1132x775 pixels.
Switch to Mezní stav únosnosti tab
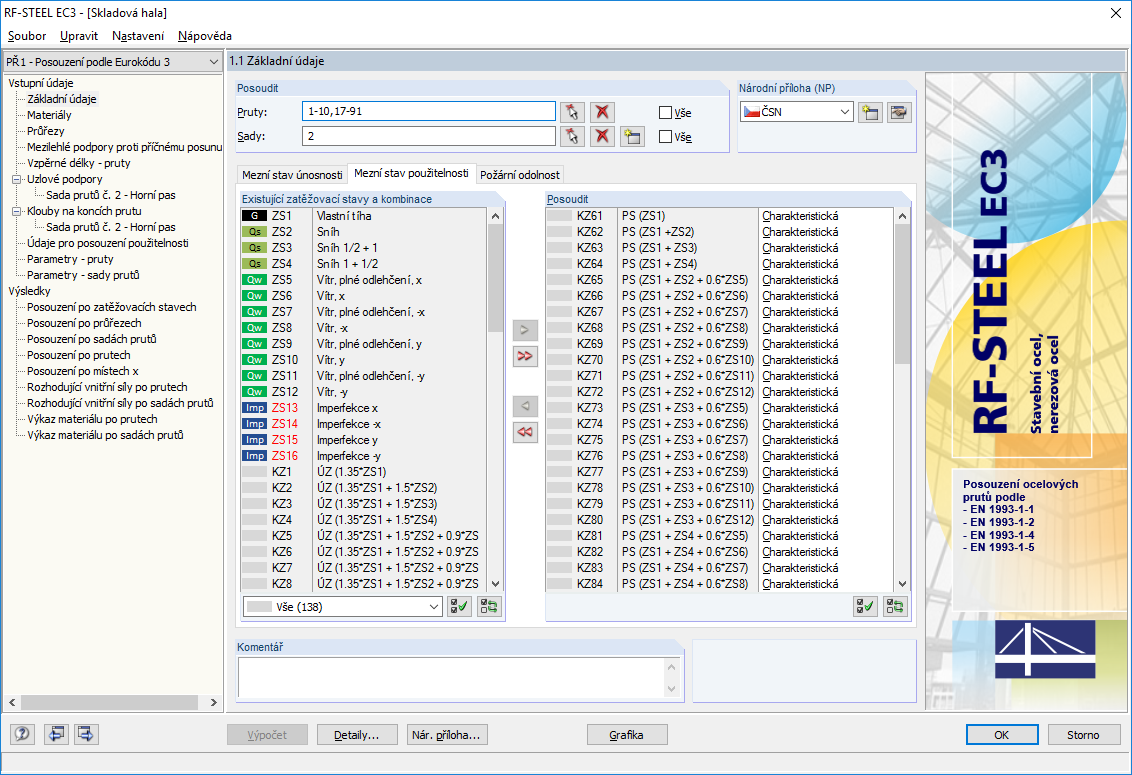[292, 175]
